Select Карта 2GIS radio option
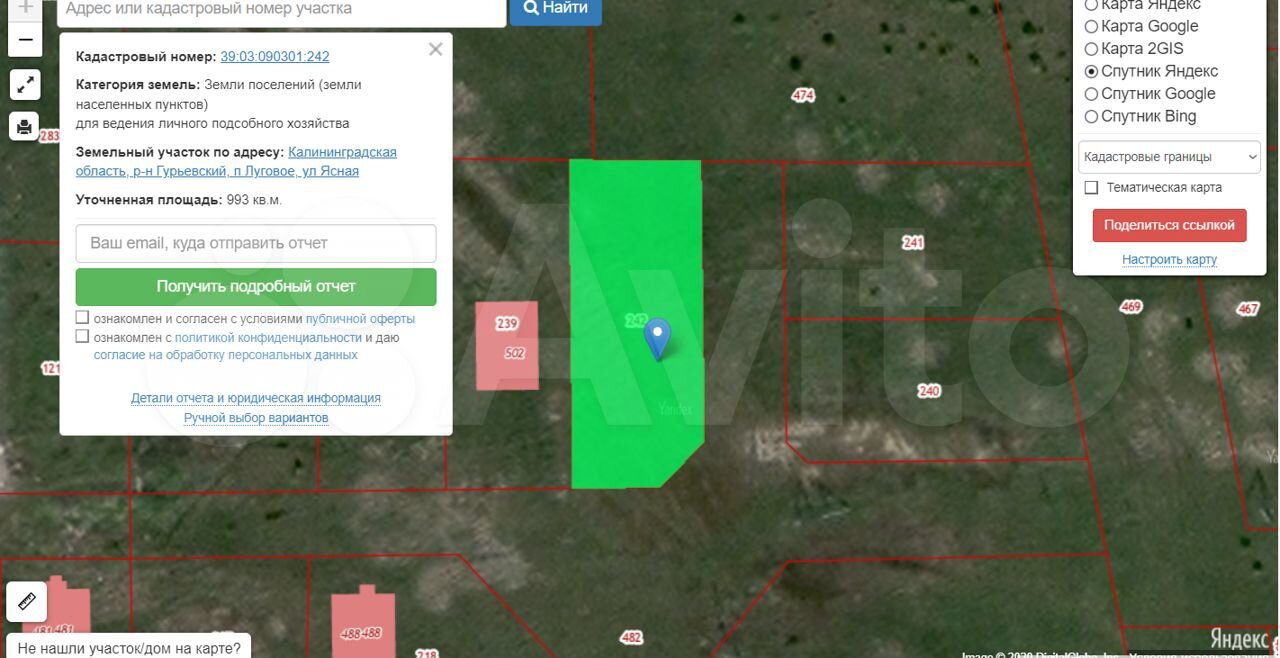This screenshot has height=658, width=1280. point(1091,49)
